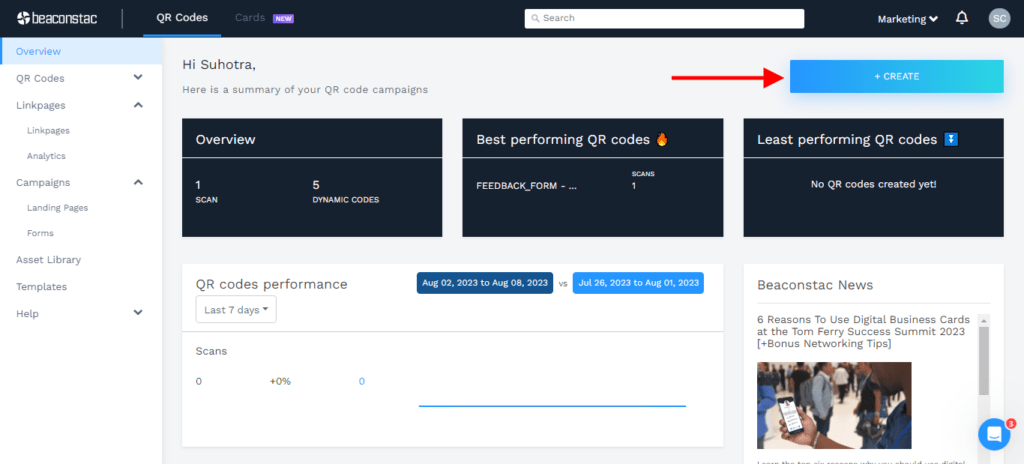Open Forms under Campaigns
The image size is (1024, 464).
(x=40, y=233)
